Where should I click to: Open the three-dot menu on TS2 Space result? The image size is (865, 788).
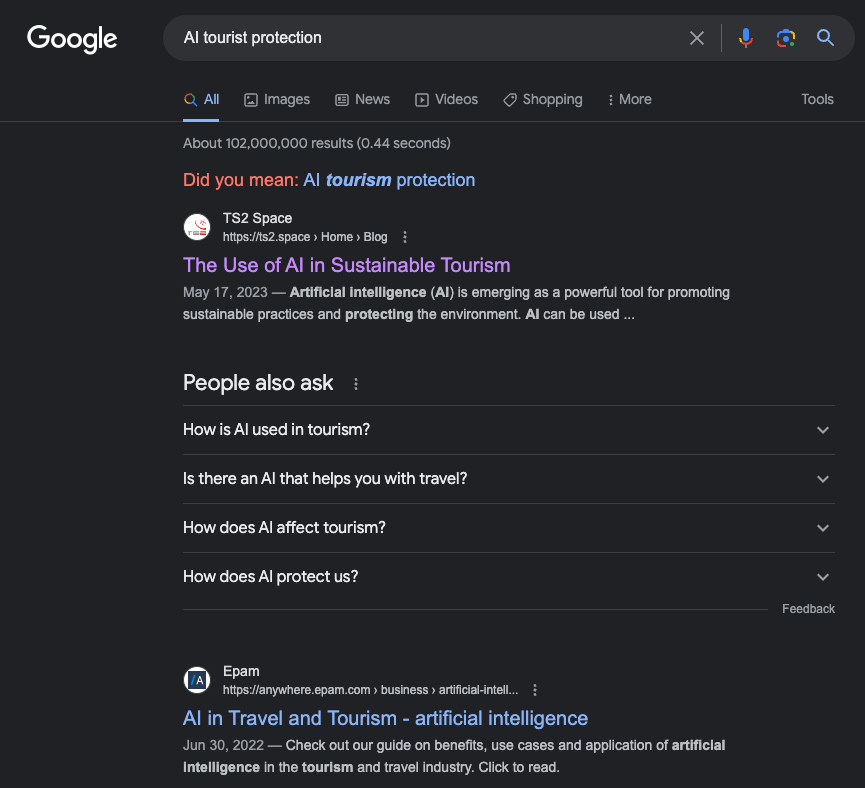click(x=405, y=237)
